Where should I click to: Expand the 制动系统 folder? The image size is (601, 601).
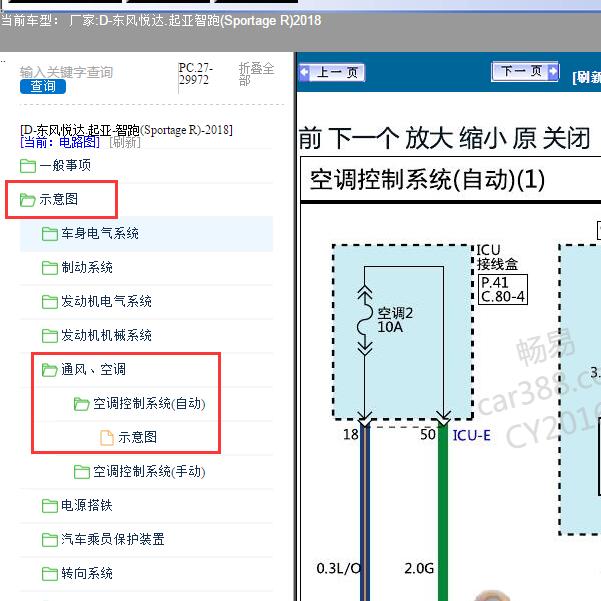(x=87, y=268)
